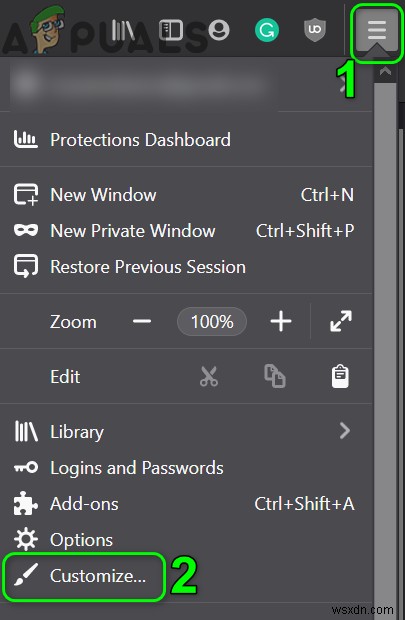
Task: Open the hamburger application menu button
Action: (x=377, y=31)
